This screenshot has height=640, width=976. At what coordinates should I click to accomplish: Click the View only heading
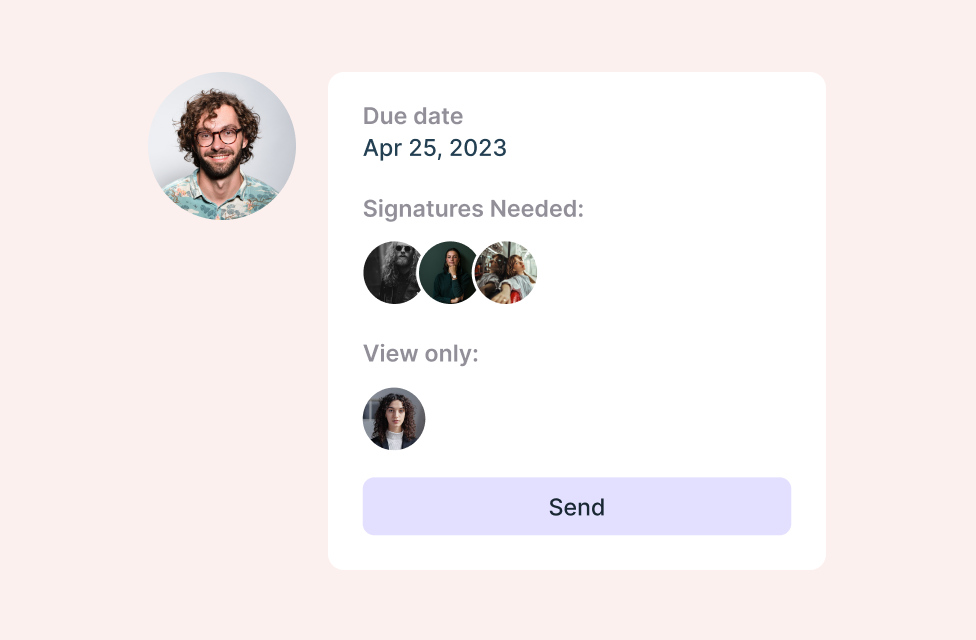(421, 353)
